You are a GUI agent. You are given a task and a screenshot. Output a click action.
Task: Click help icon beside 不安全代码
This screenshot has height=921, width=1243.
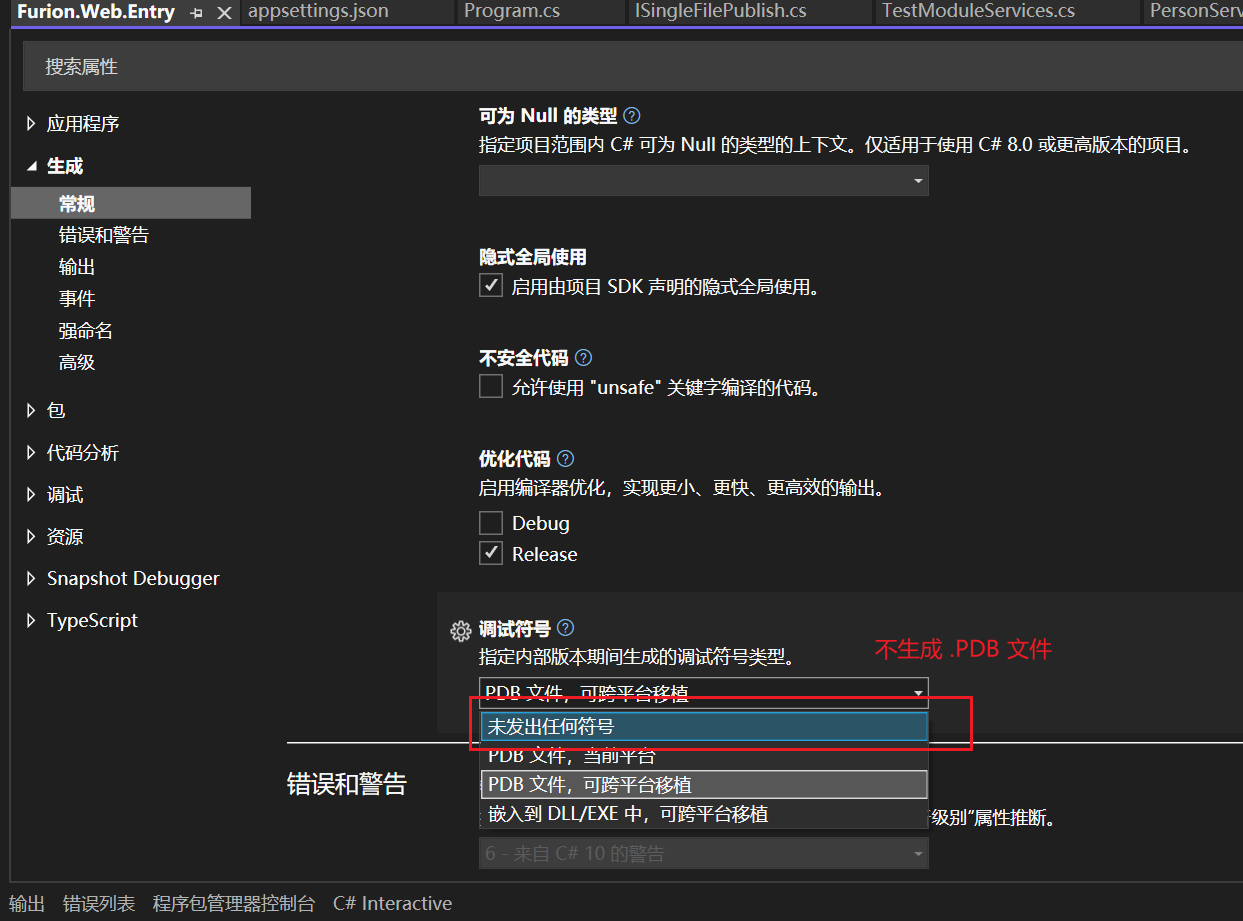[584, 358]
